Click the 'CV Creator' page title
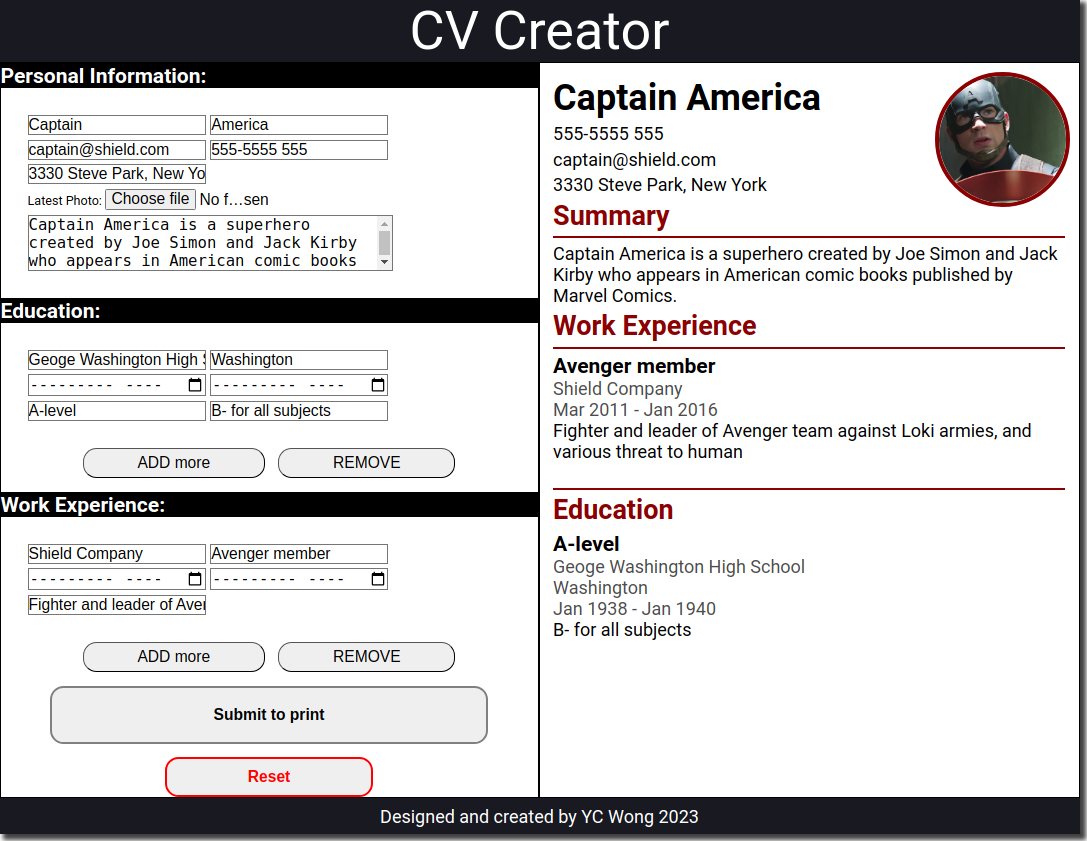Viewport: 1087px width, 841px height. [x=539, y=31]
